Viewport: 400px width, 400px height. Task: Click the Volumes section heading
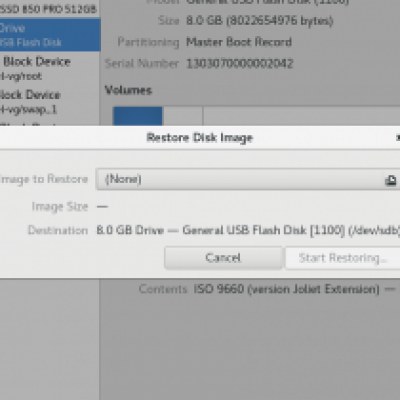(128, 90)
